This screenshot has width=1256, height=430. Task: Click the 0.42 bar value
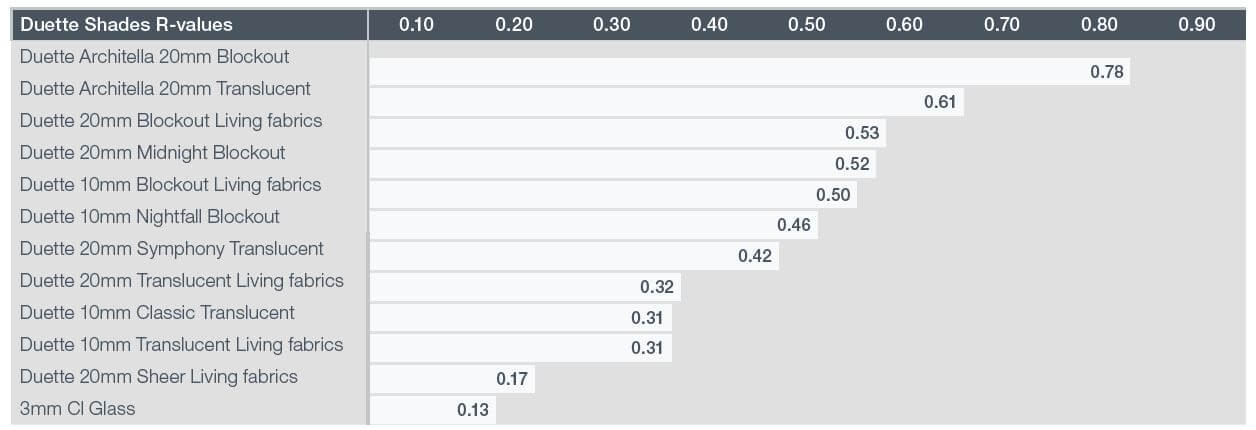pyautogui.click(x=755, y=256)
